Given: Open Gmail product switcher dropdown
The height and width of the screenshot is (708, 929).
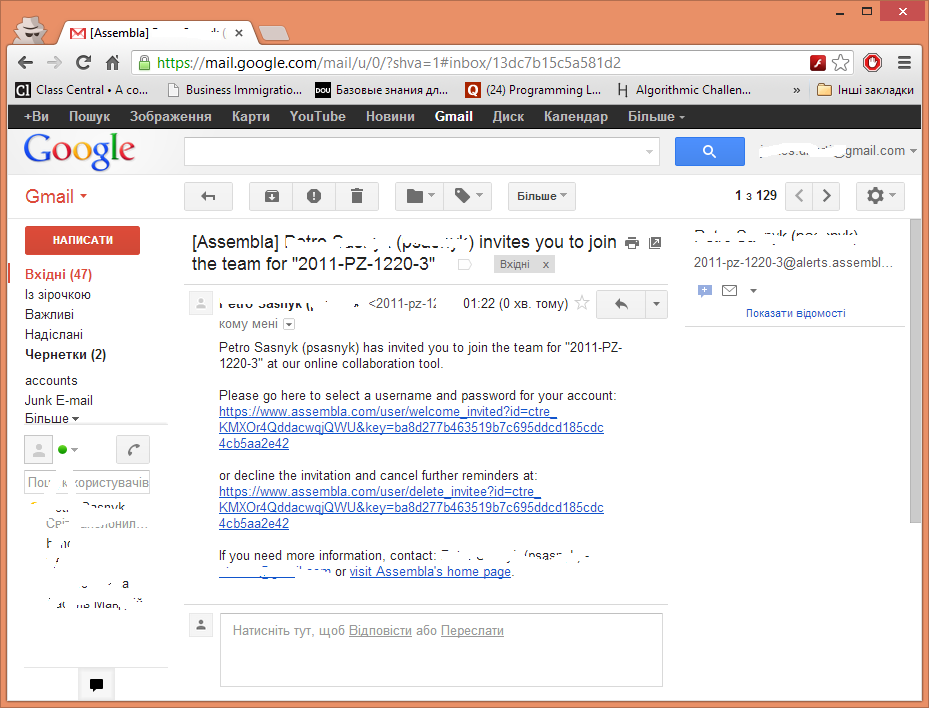Looking at the screenshot, I should click(56, 196).
